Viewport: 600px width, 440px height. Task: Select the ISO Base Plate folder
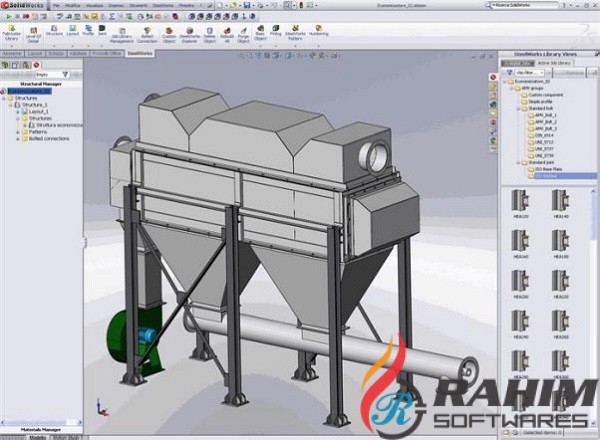(x=545, y=169)
